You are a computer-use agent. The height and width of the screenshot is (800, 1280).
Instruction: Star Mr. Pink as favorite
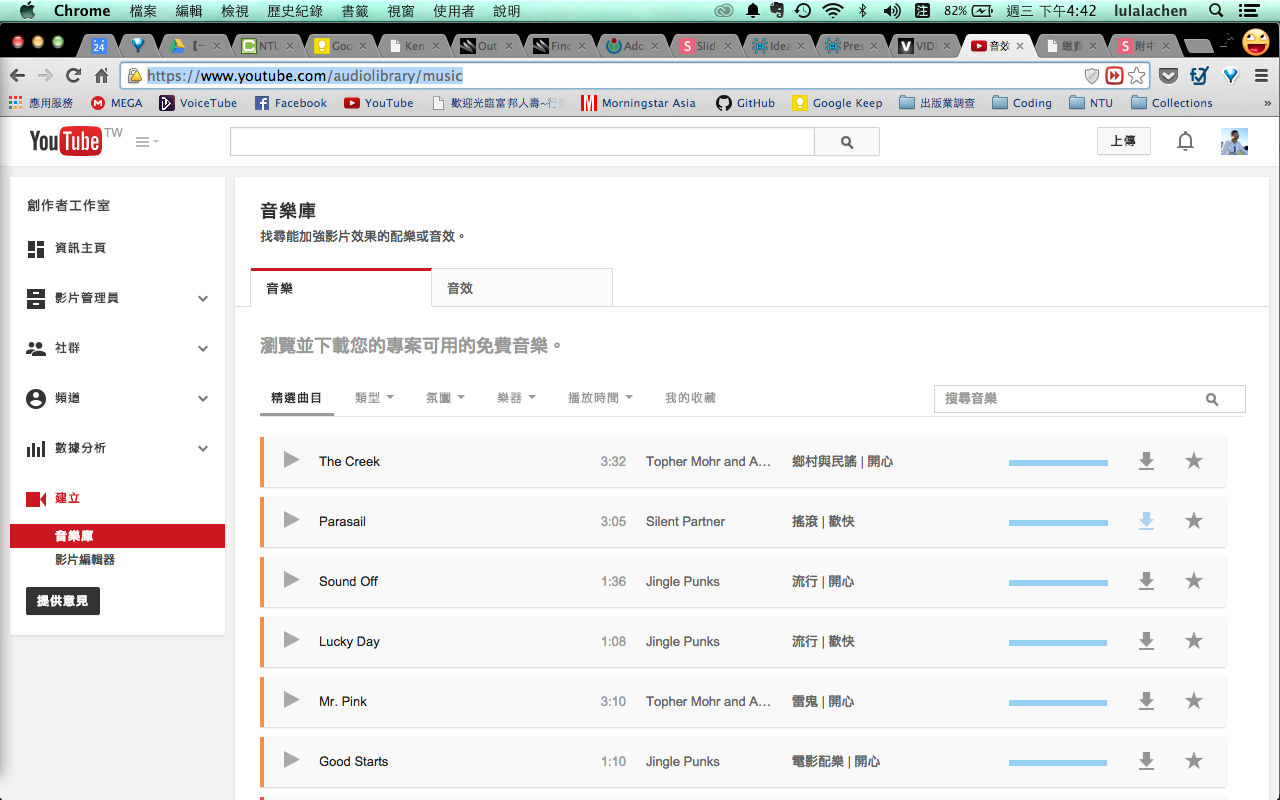[1193, 701]
